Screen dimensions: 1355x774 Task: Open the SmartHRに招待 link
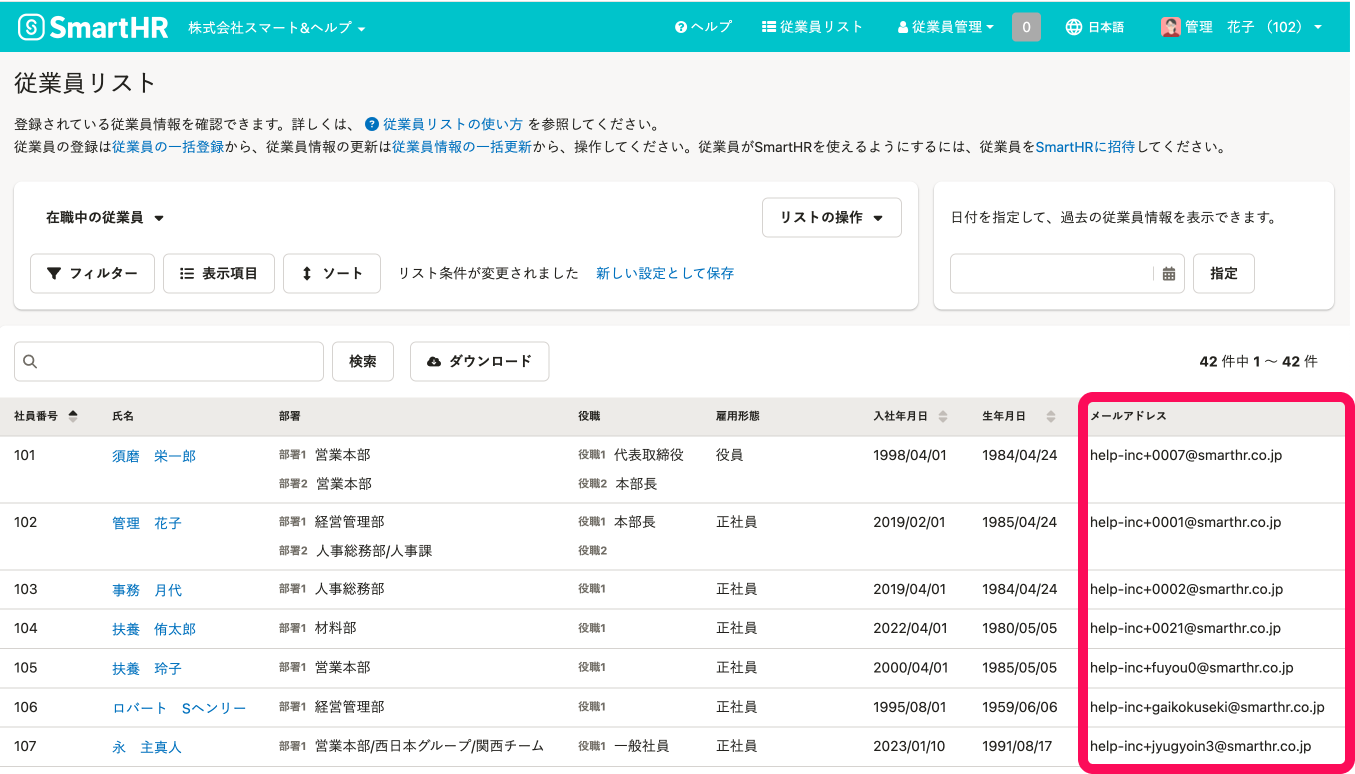pyautogui.click(x=1085, y=147)
